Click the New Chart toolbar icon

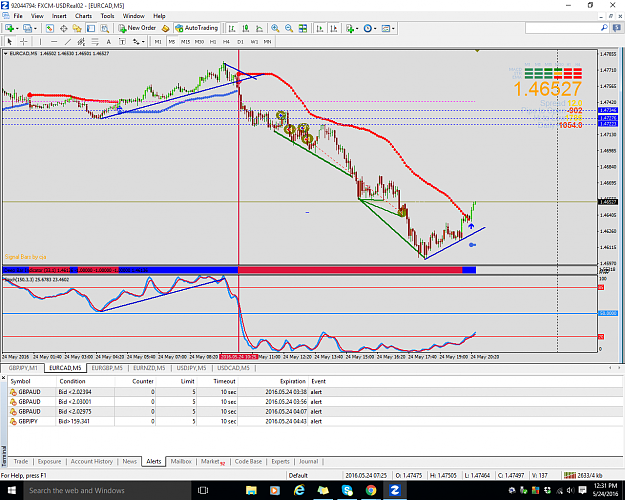pyautogui.click(x=9, y=28)
